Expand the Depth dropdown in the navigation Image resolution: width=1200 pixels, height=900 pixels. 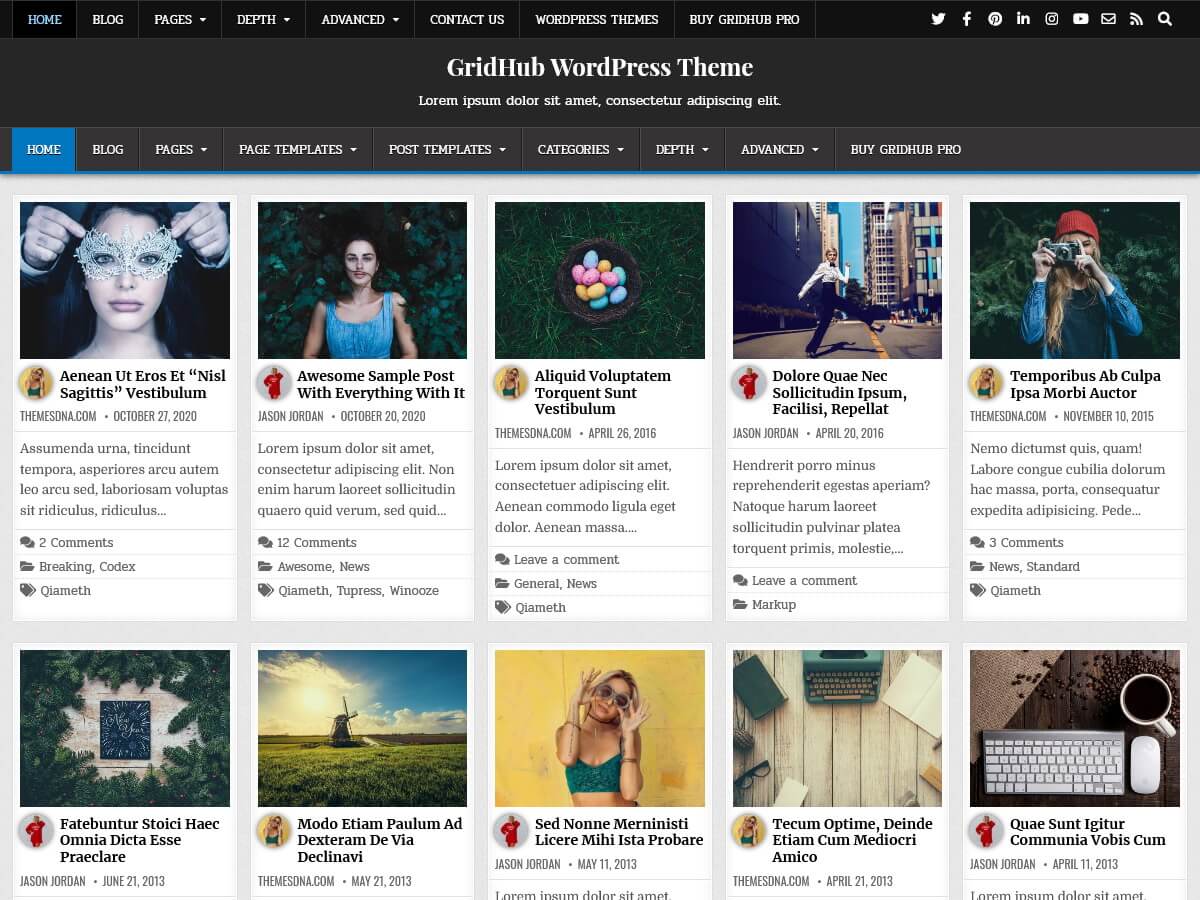click(x=681, y=149)
